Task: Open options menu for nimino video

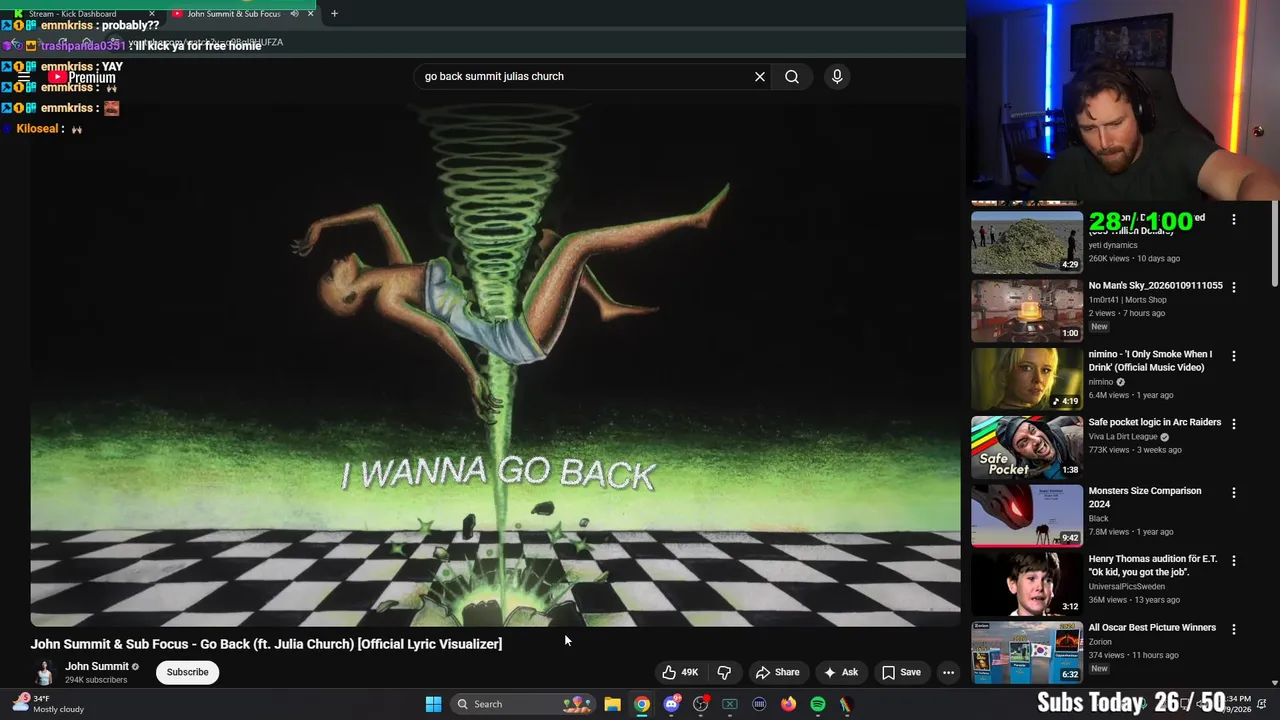Action: pyautogui.click(x=1234, y=356)
